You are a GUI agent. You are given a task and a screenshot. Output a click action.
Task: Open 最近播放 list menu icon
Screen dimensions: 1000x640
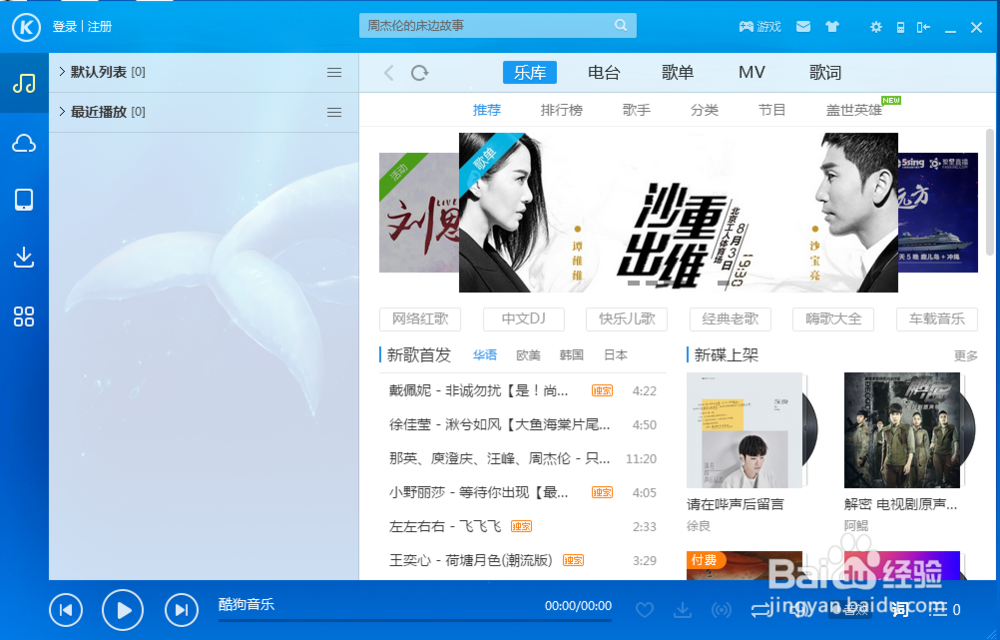[x=334, y=112]
